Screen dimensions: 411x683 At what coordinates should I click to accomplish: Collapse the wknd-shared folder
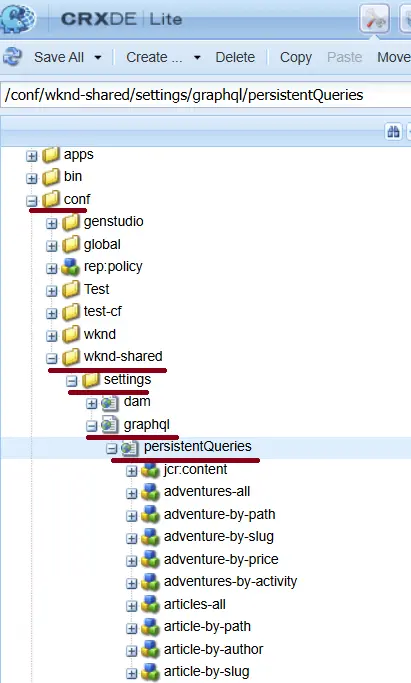tap(51, 358)
